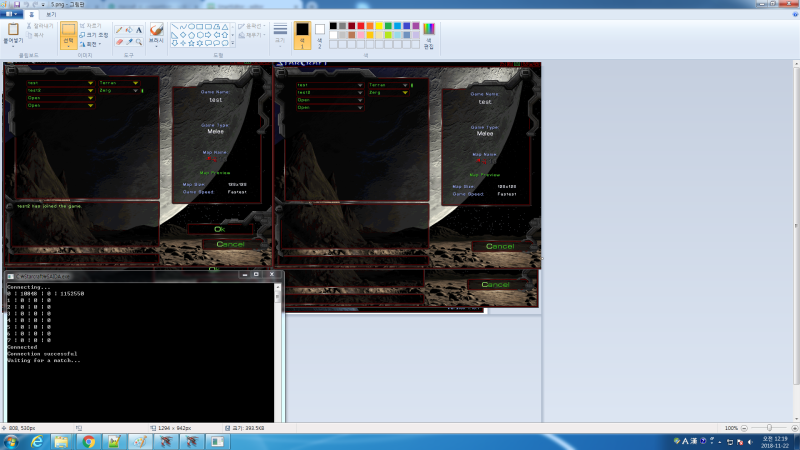Click the Save icon in title bar
800x450 pixels.
click(16, 4)
